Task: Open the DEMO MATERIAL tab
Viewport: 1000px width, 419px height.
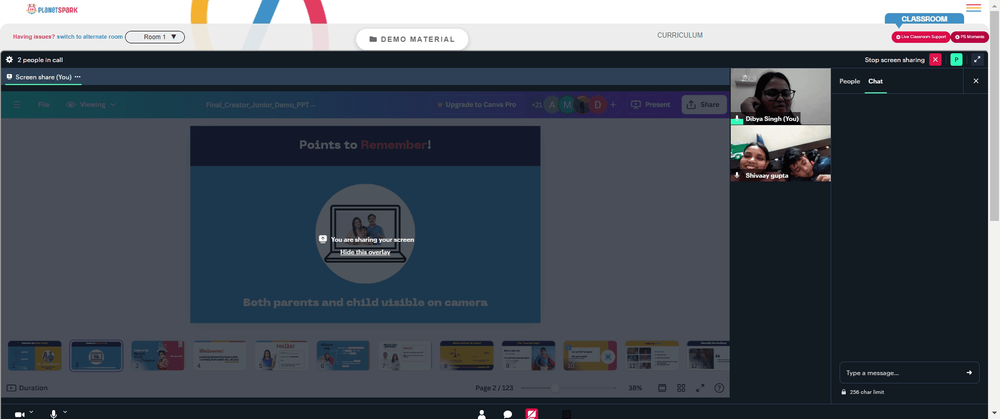Action: [412, 39]
